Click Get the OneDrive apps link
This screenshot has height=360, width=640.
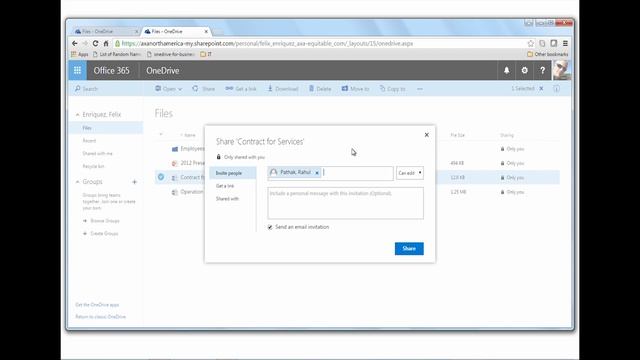point(97,305)
